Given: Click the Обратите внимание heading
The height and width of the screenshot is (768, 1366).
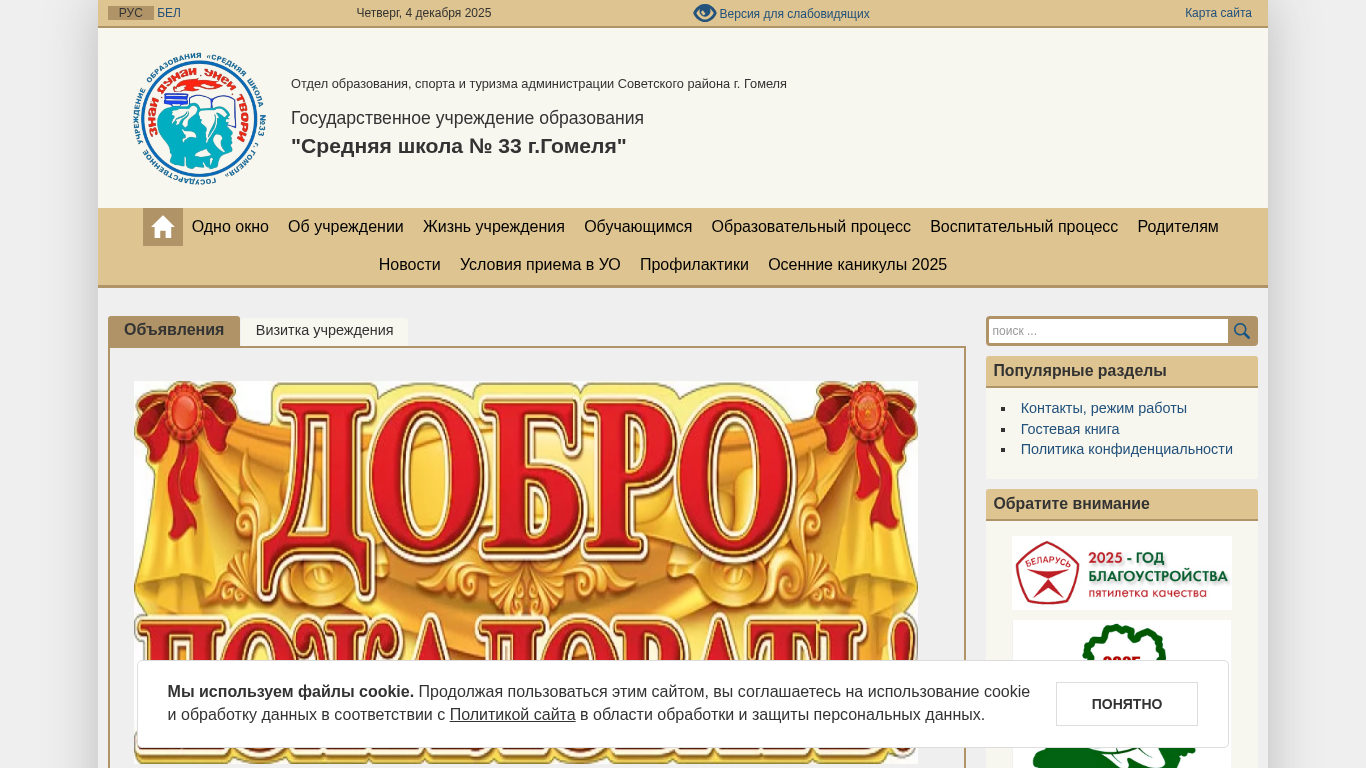Looking at the screenshot, I should pyautogui.click(x=1072, y=504).
